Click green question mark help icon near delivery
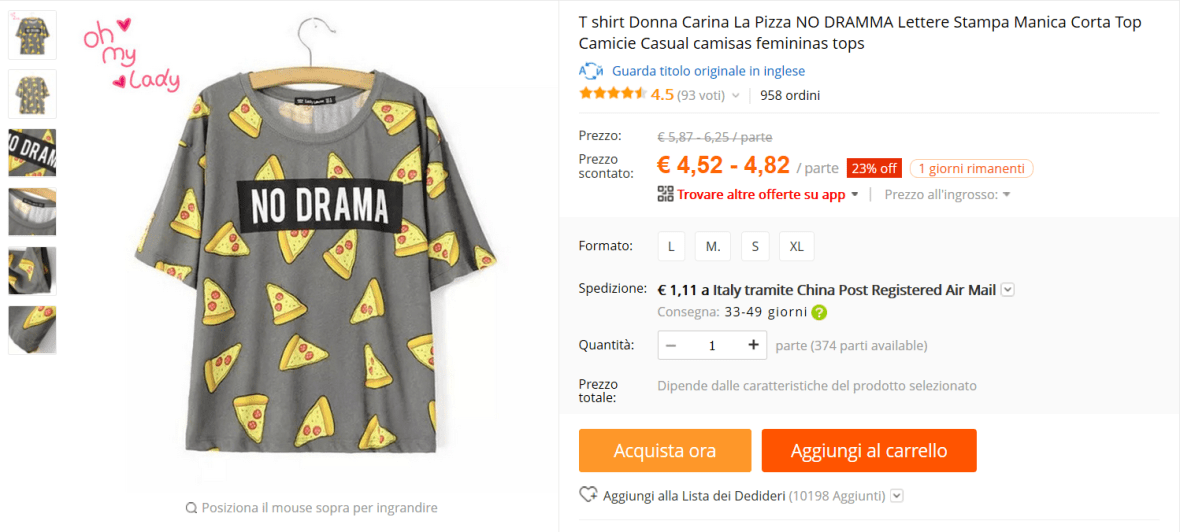The height and width of the screenshot is (532, 1180). coord(819,312)
